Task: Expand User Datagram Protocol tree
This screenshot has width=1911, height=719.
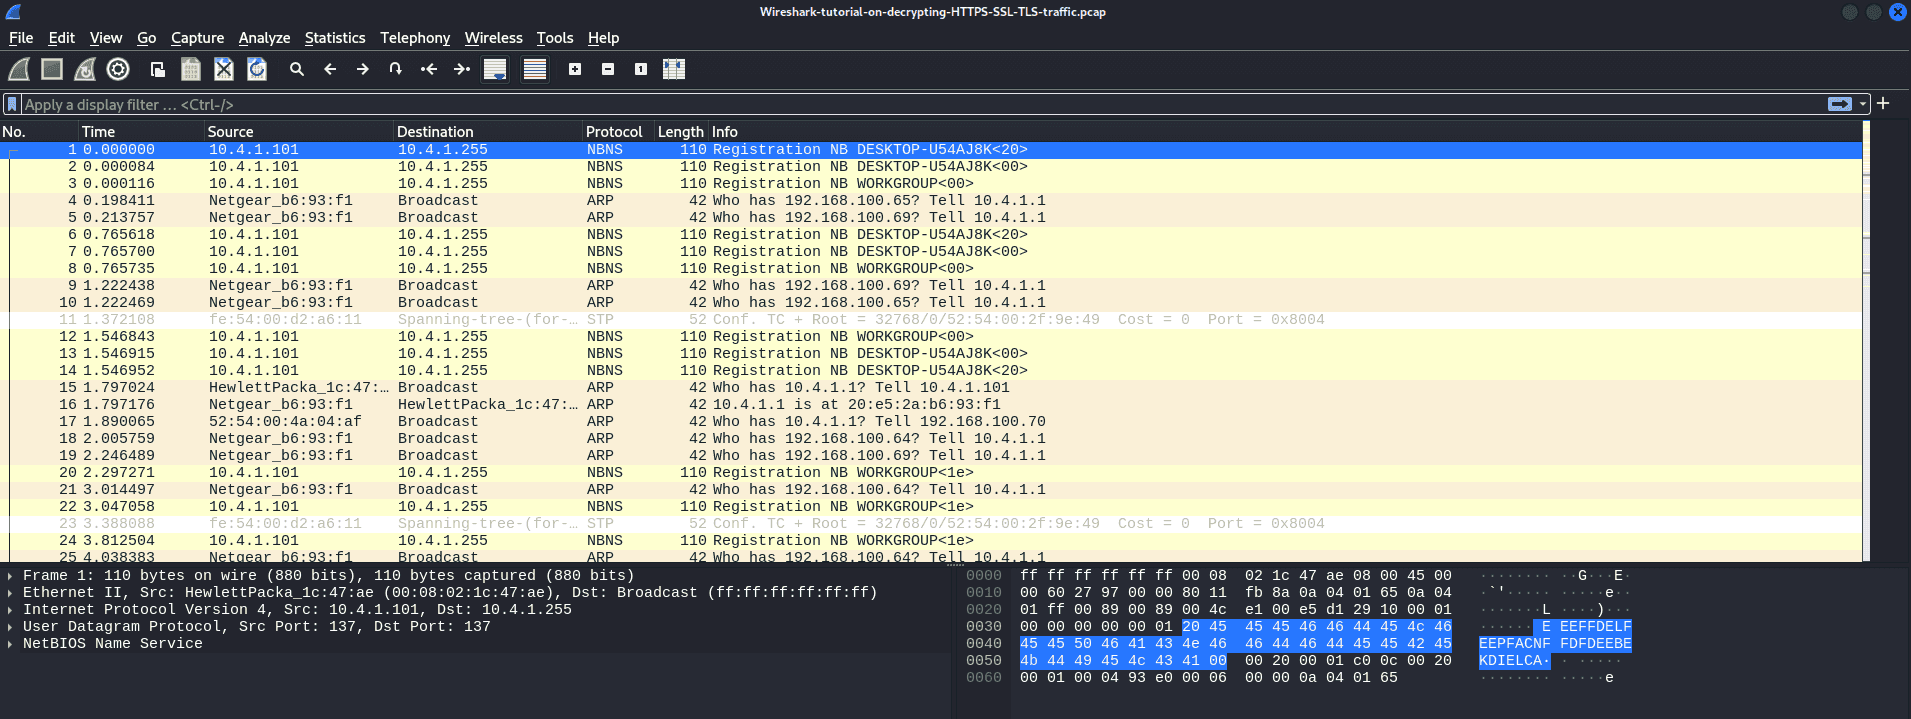Action: point(10,627)
